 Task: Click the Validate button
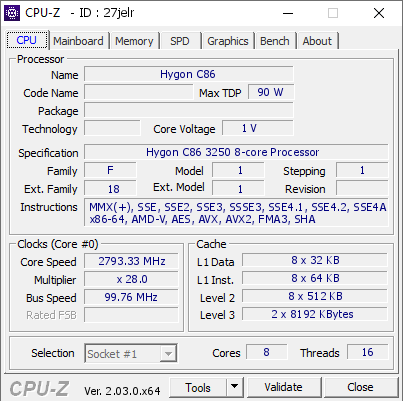284,387
